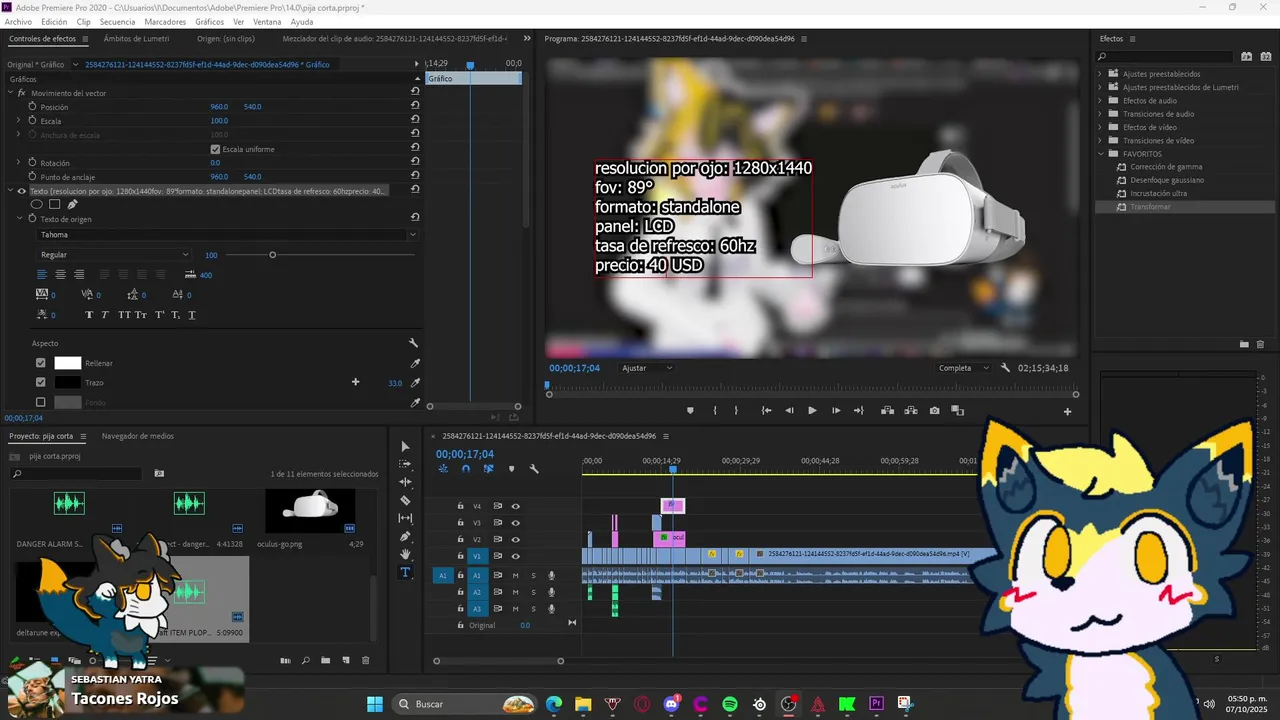
Task: Step forward one frame
Action: pos(836,411)
